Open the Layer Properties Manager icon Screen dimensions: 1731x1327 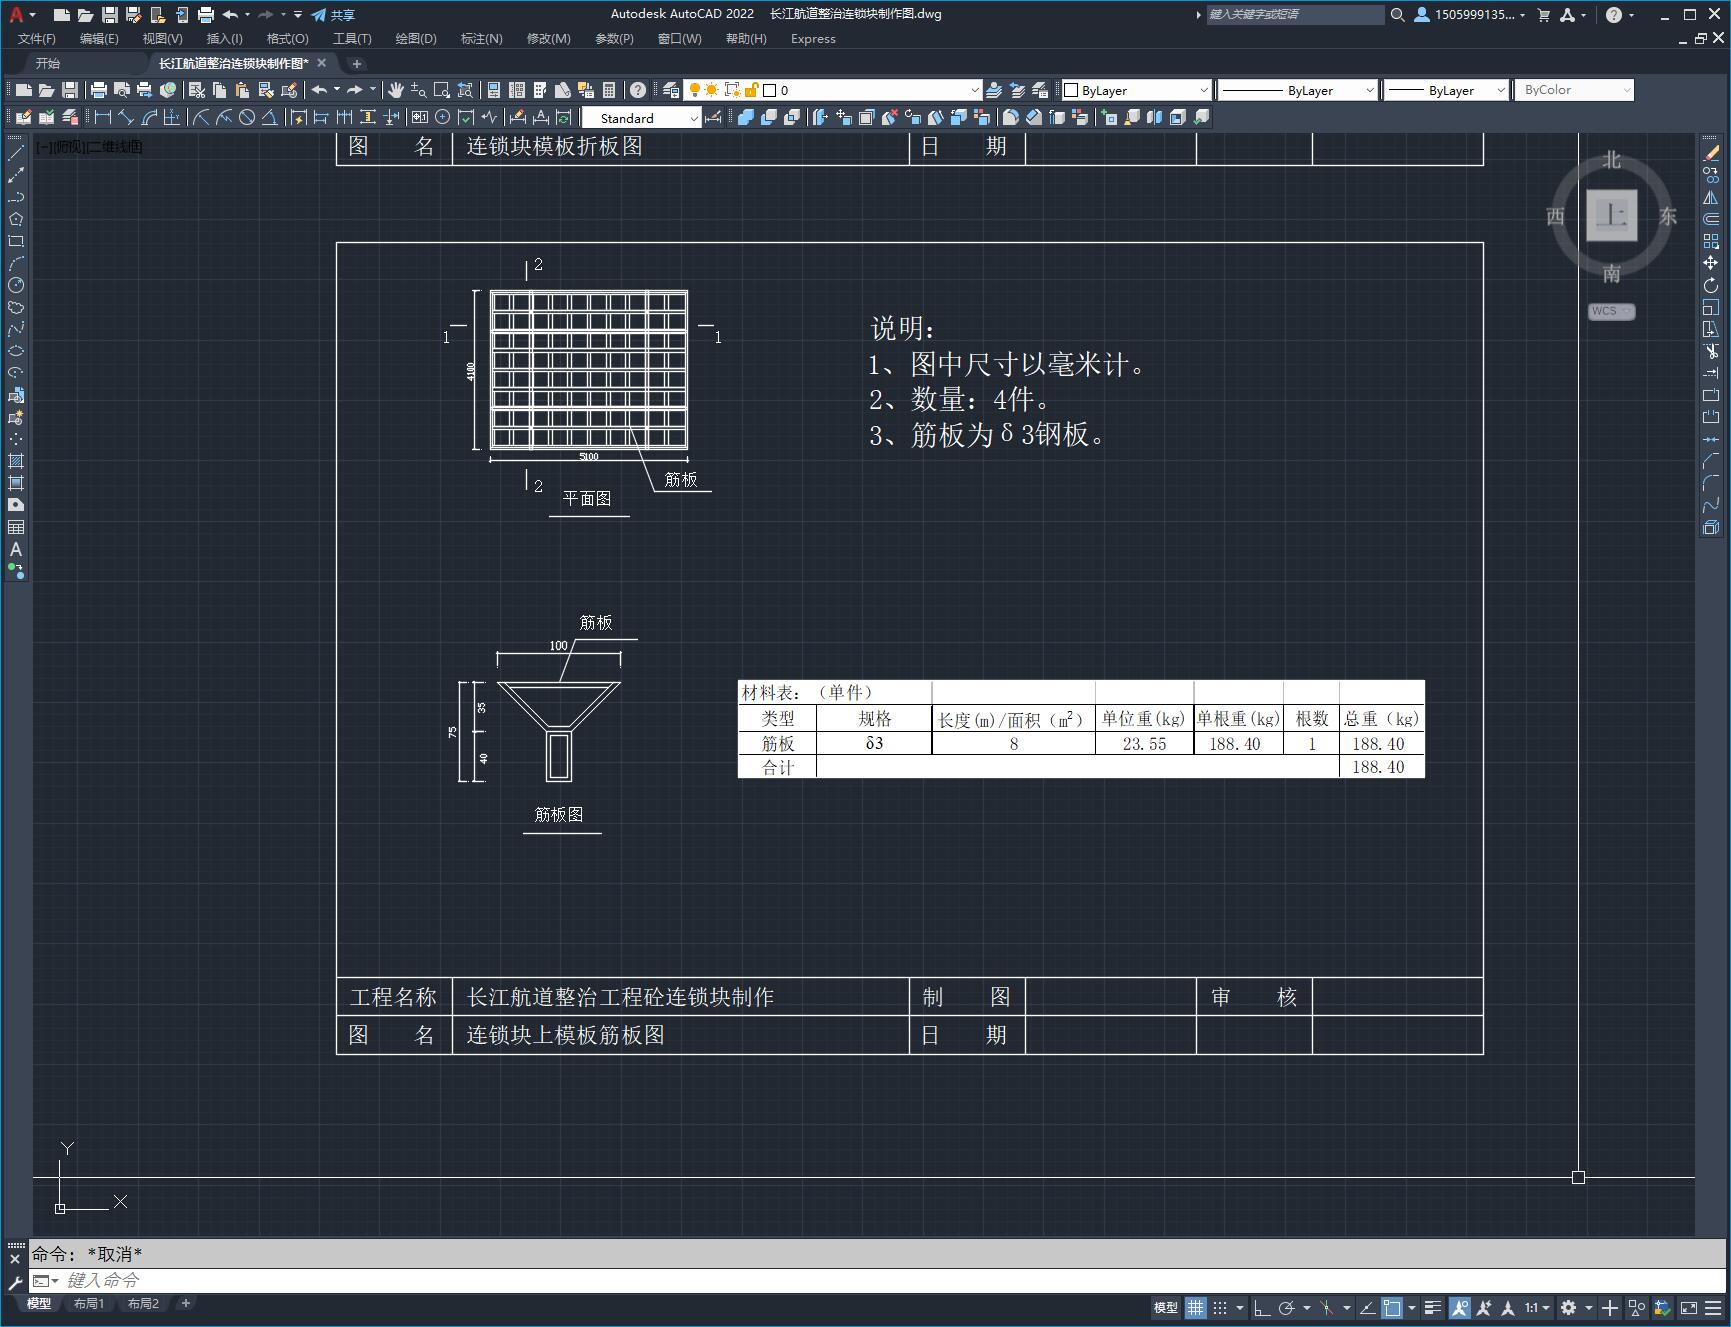tap(671, 90)
